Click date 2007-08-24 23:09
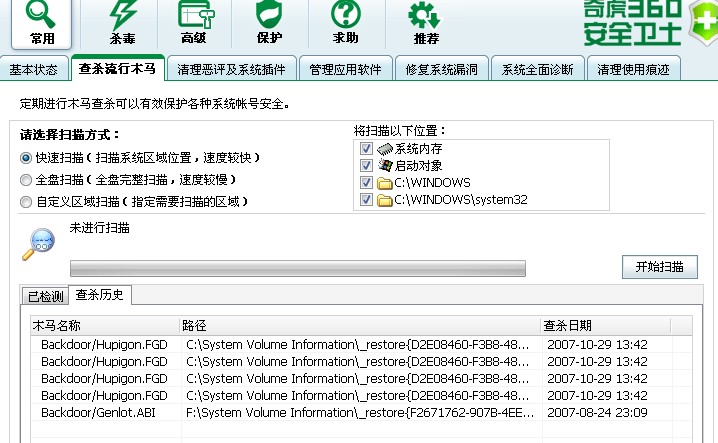 tap(597, 413)
